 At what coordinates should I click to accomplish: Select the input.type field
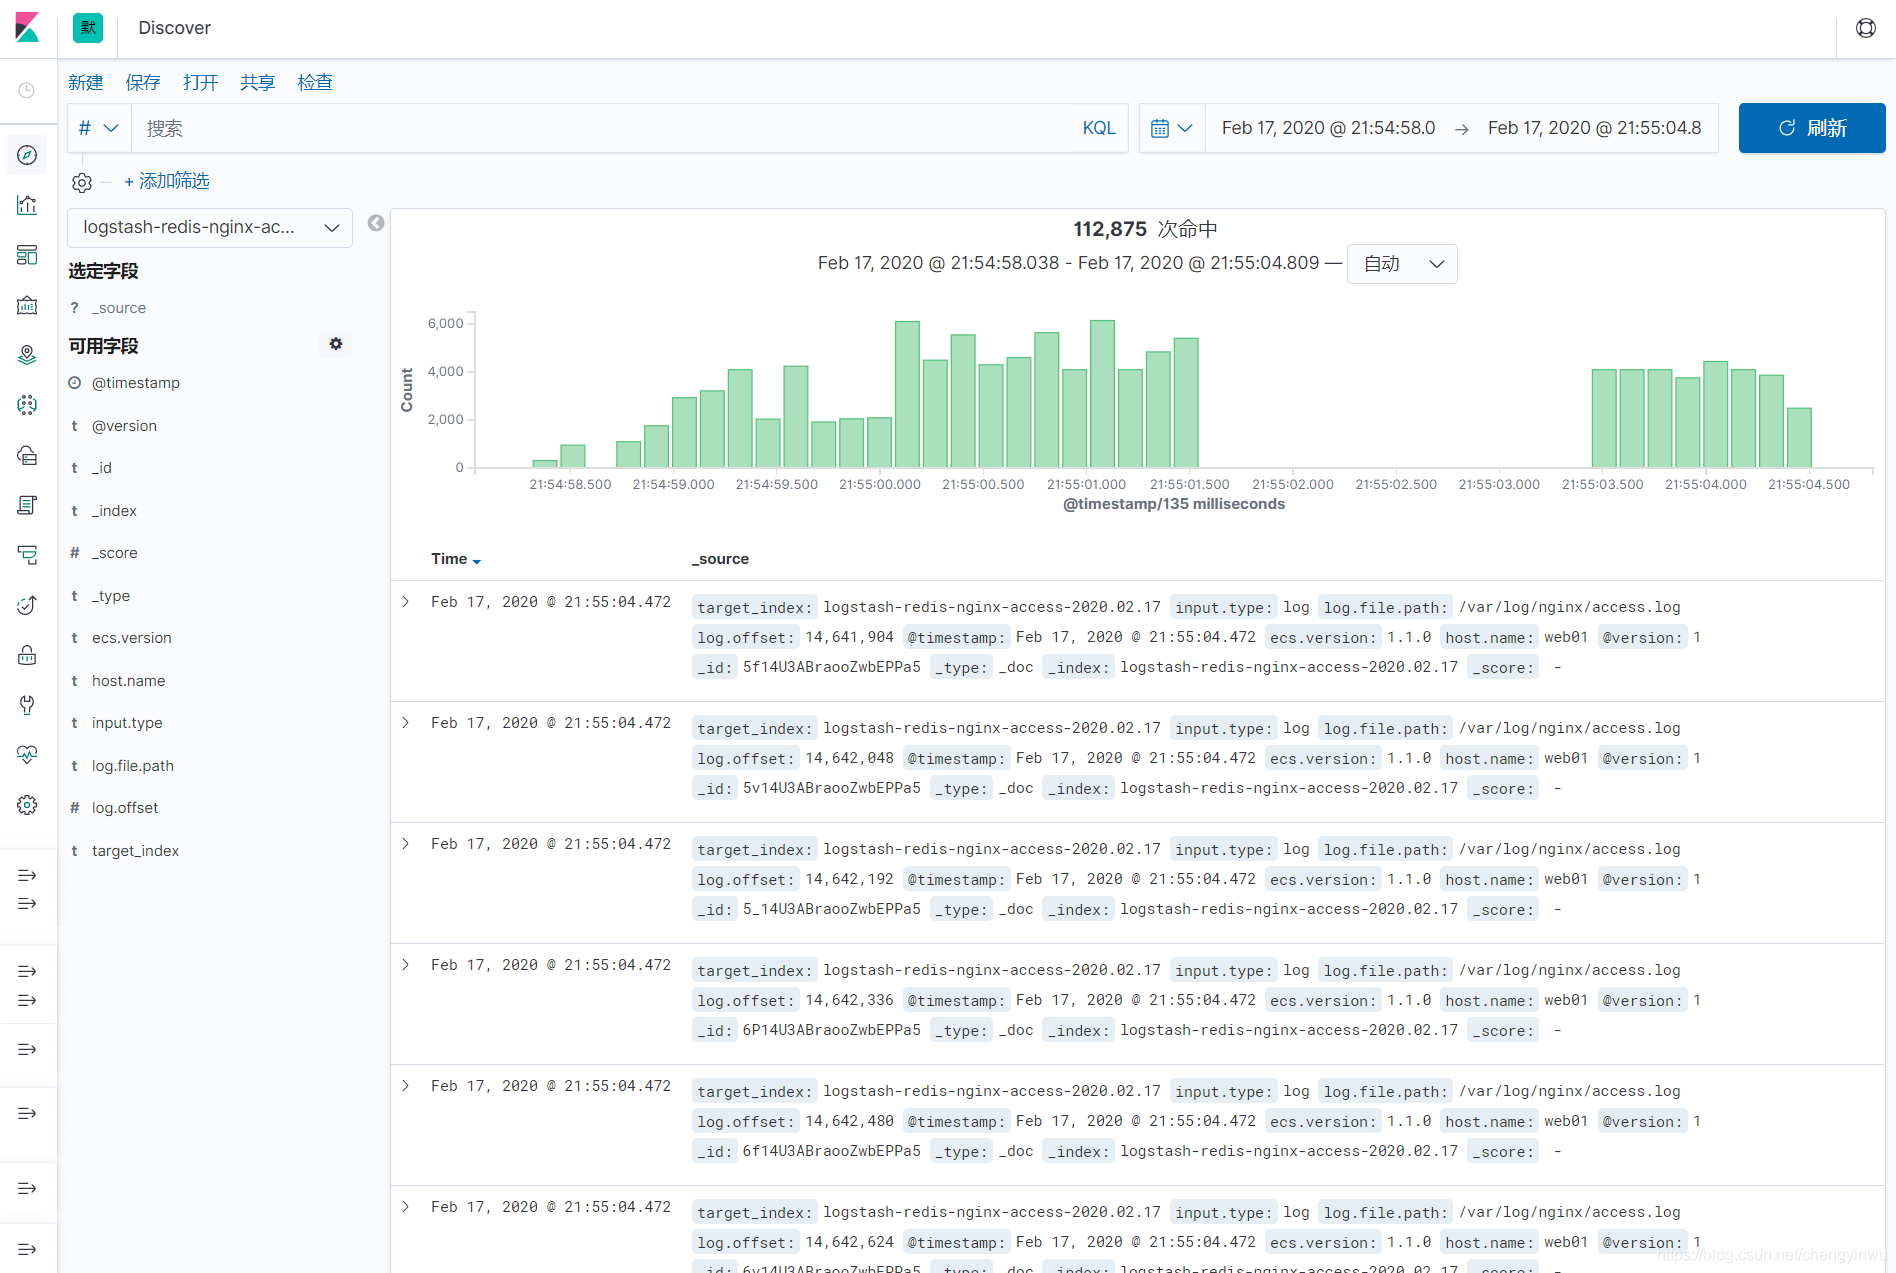[127, 723]
